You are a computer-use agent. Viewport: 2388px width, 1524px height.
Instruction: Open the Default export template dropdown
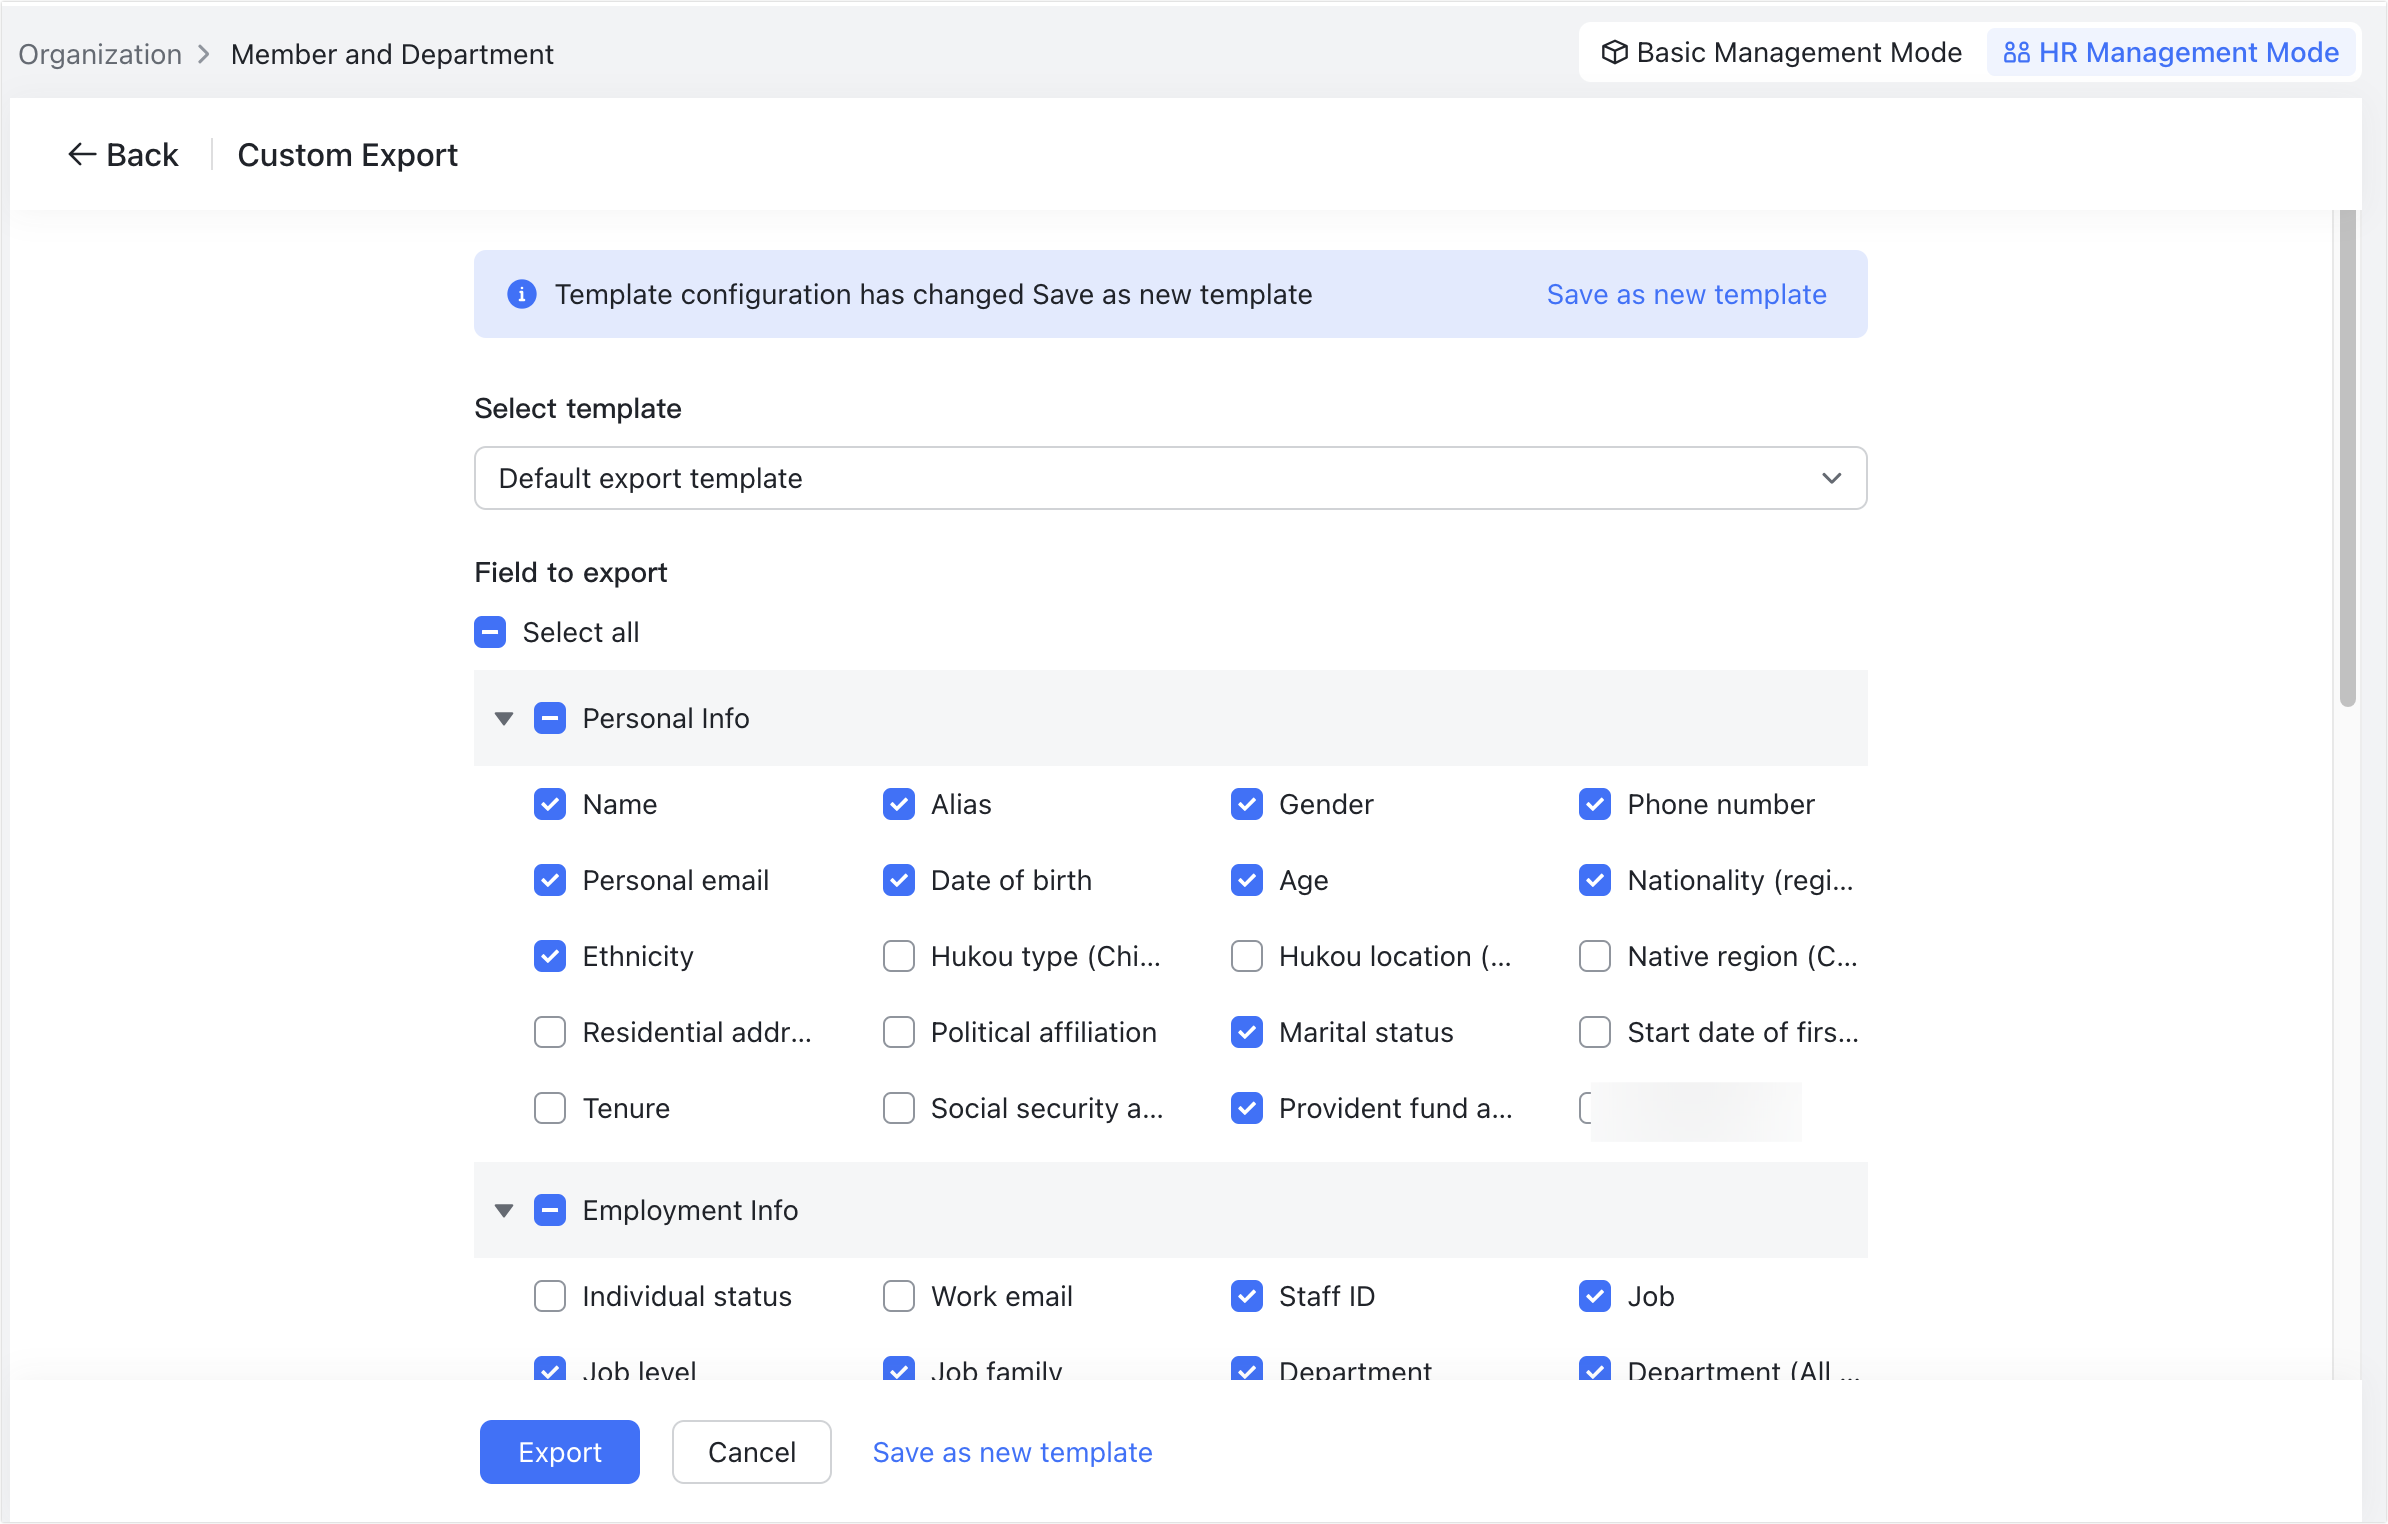tap(1831, 478)
